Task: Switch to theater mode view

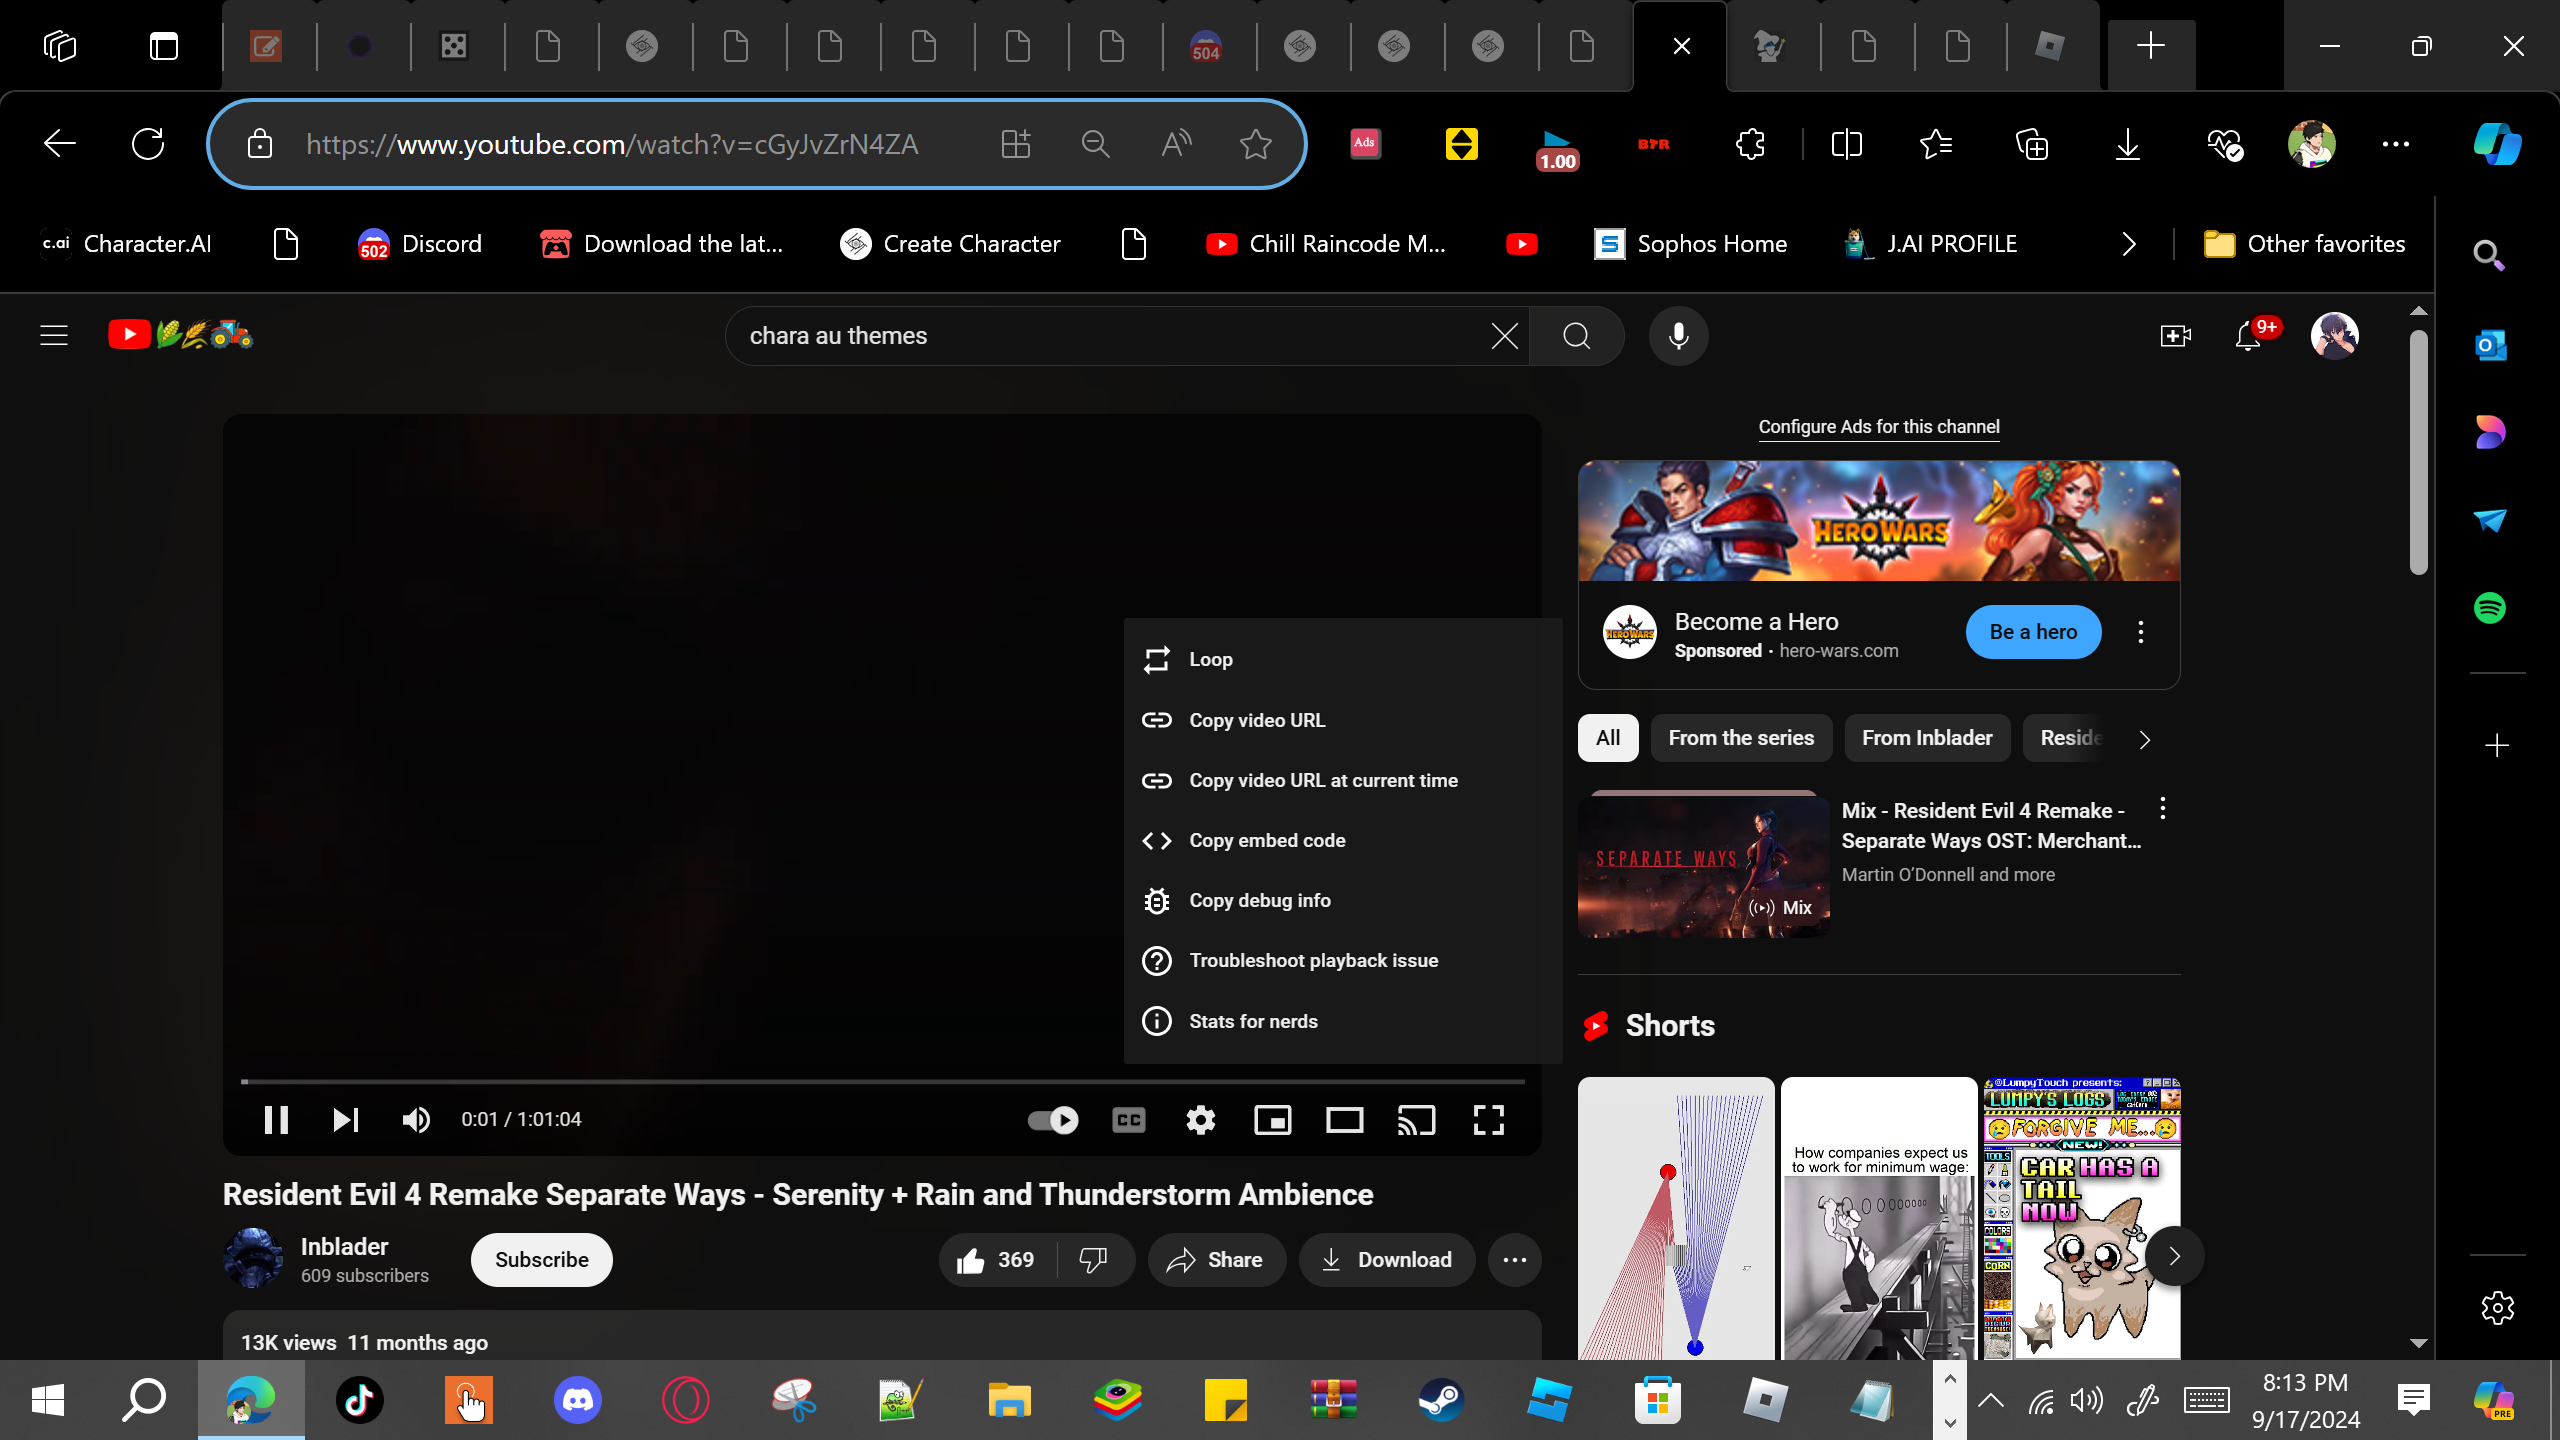Action: point(1344,1120)
